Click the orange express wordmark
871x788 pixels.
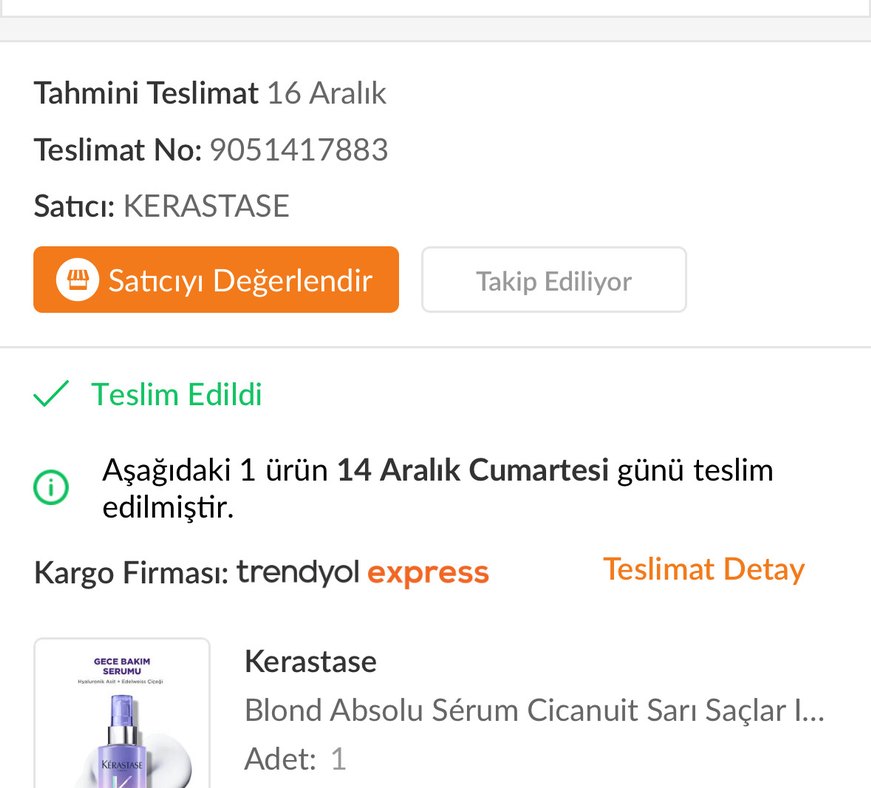tap(428, 572)
